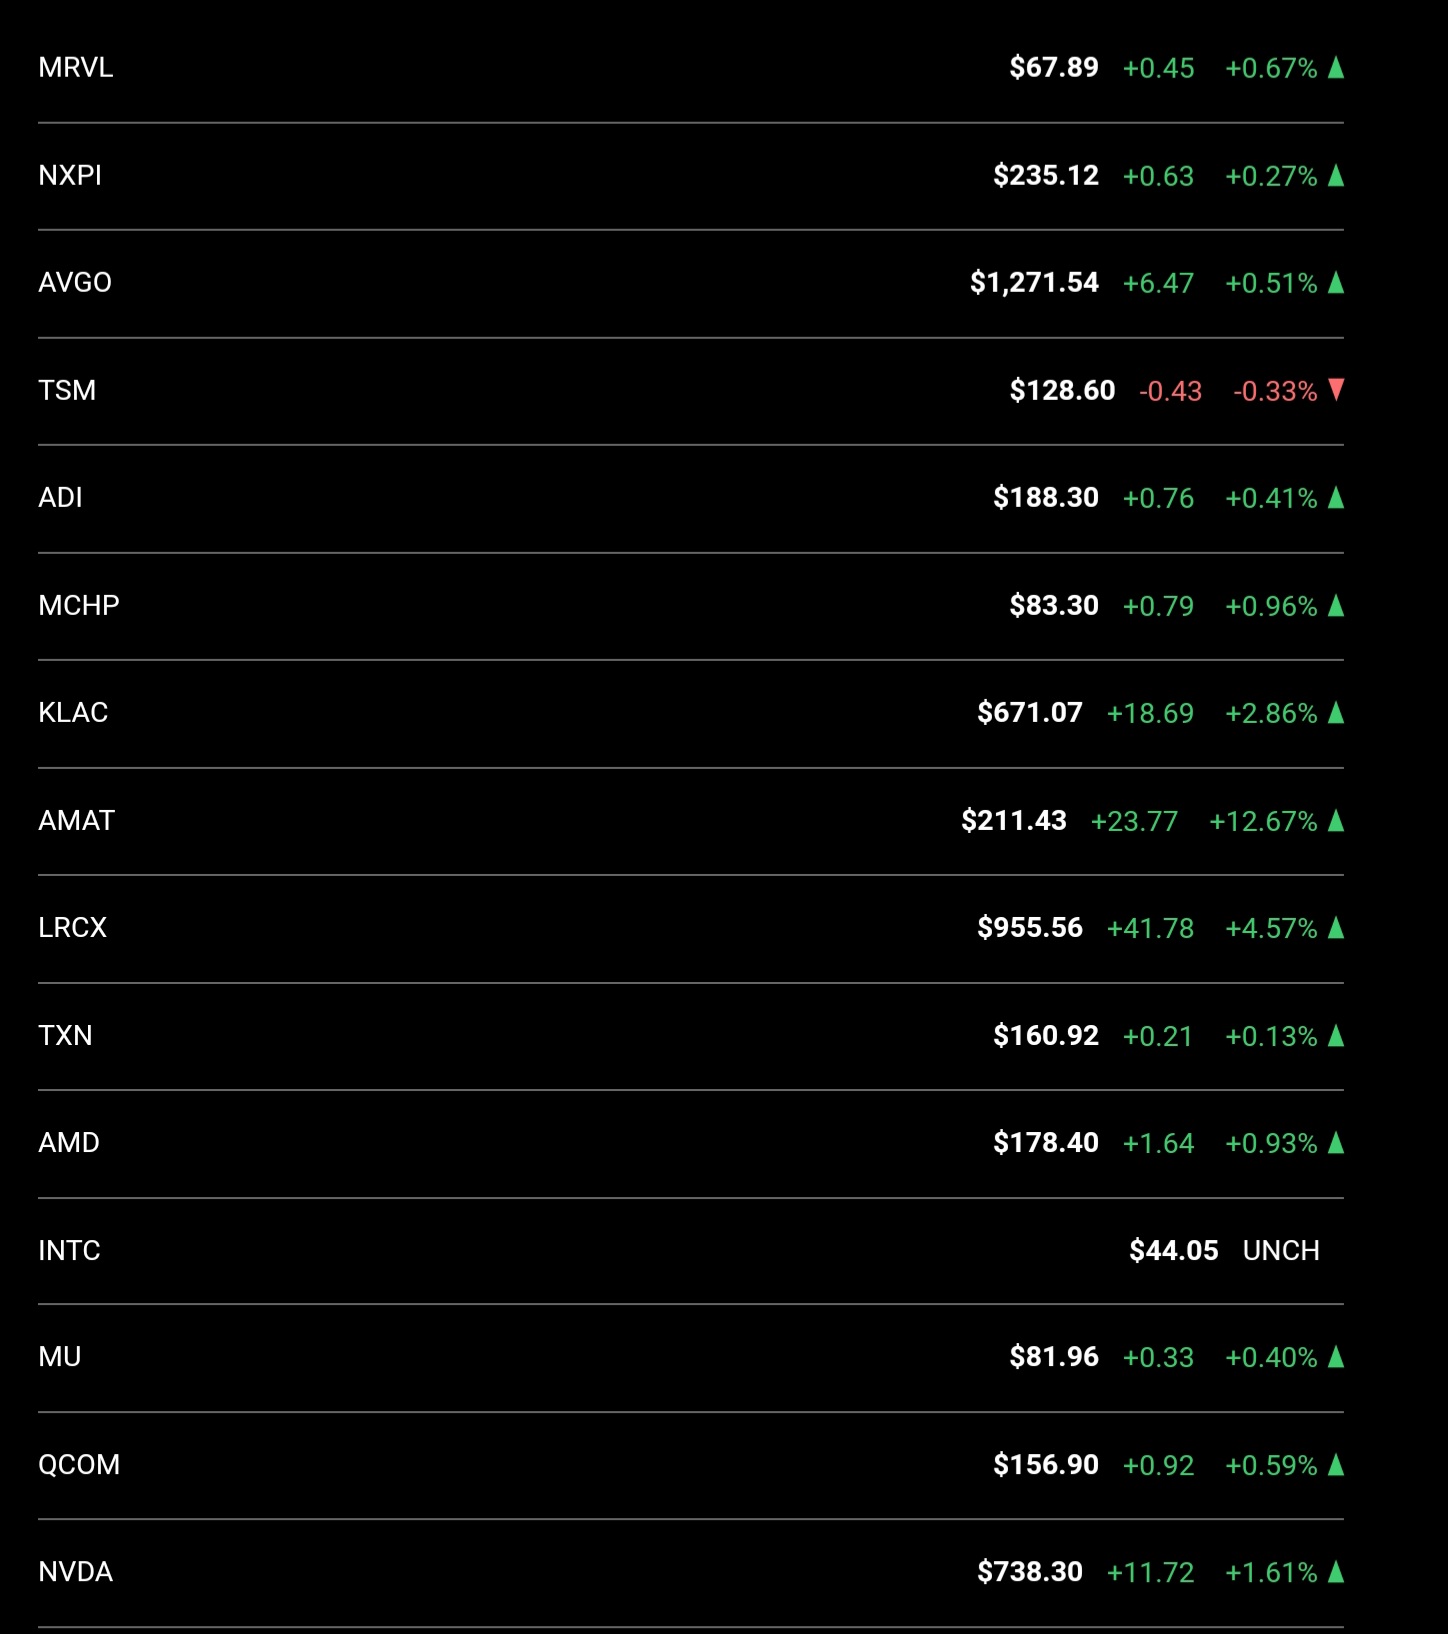Image resolution: width=1448 pixels, height=1634 pixels.
Task: Click ADI change amount +0.76
Action: (1158, 498)
